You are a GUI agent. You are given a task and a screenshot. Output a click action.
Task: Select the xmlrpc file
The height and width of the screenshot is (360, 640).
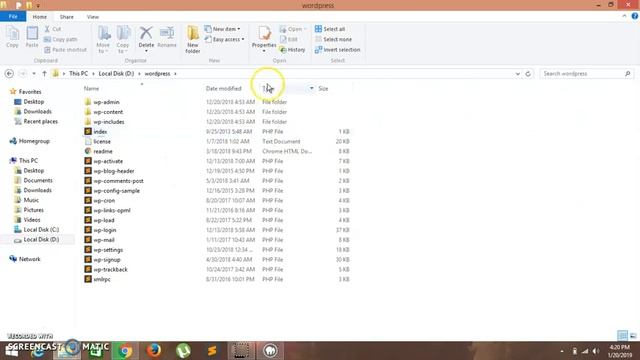[x=102, y=279]
